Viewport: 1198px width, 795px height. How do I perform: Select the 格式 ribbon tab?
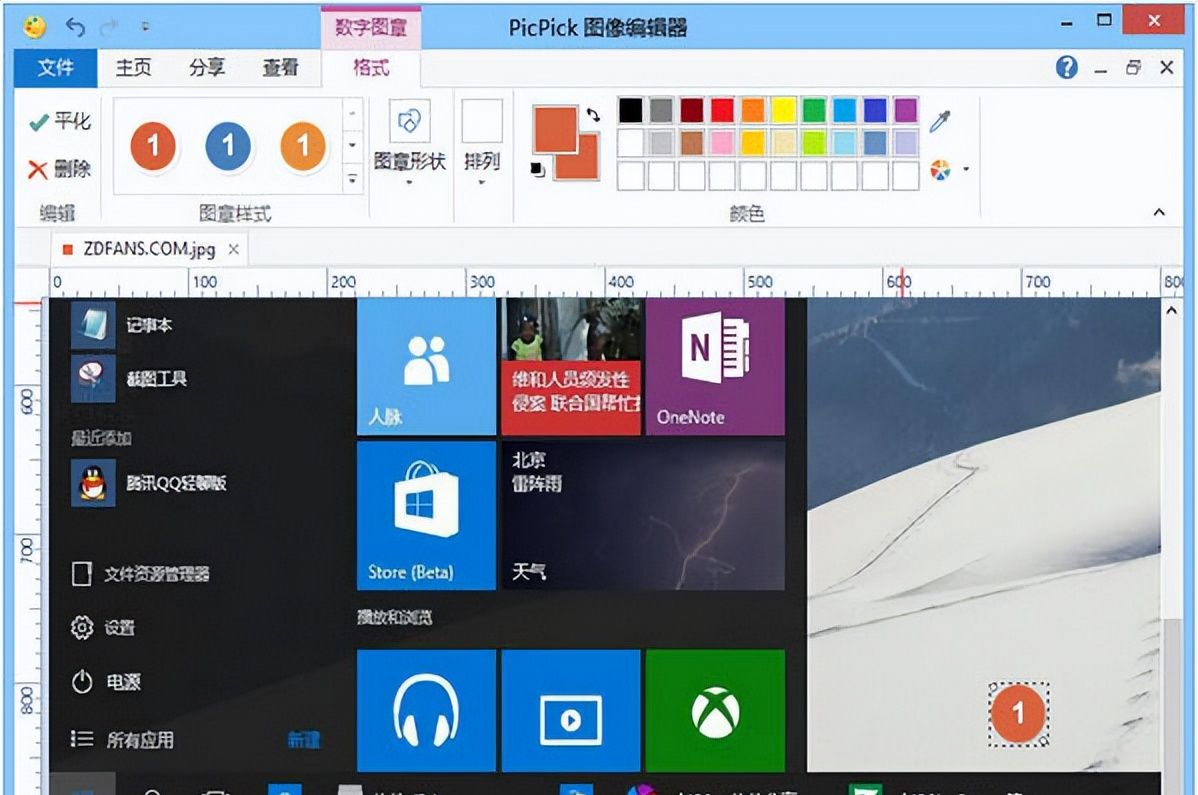tap(371, 68)
